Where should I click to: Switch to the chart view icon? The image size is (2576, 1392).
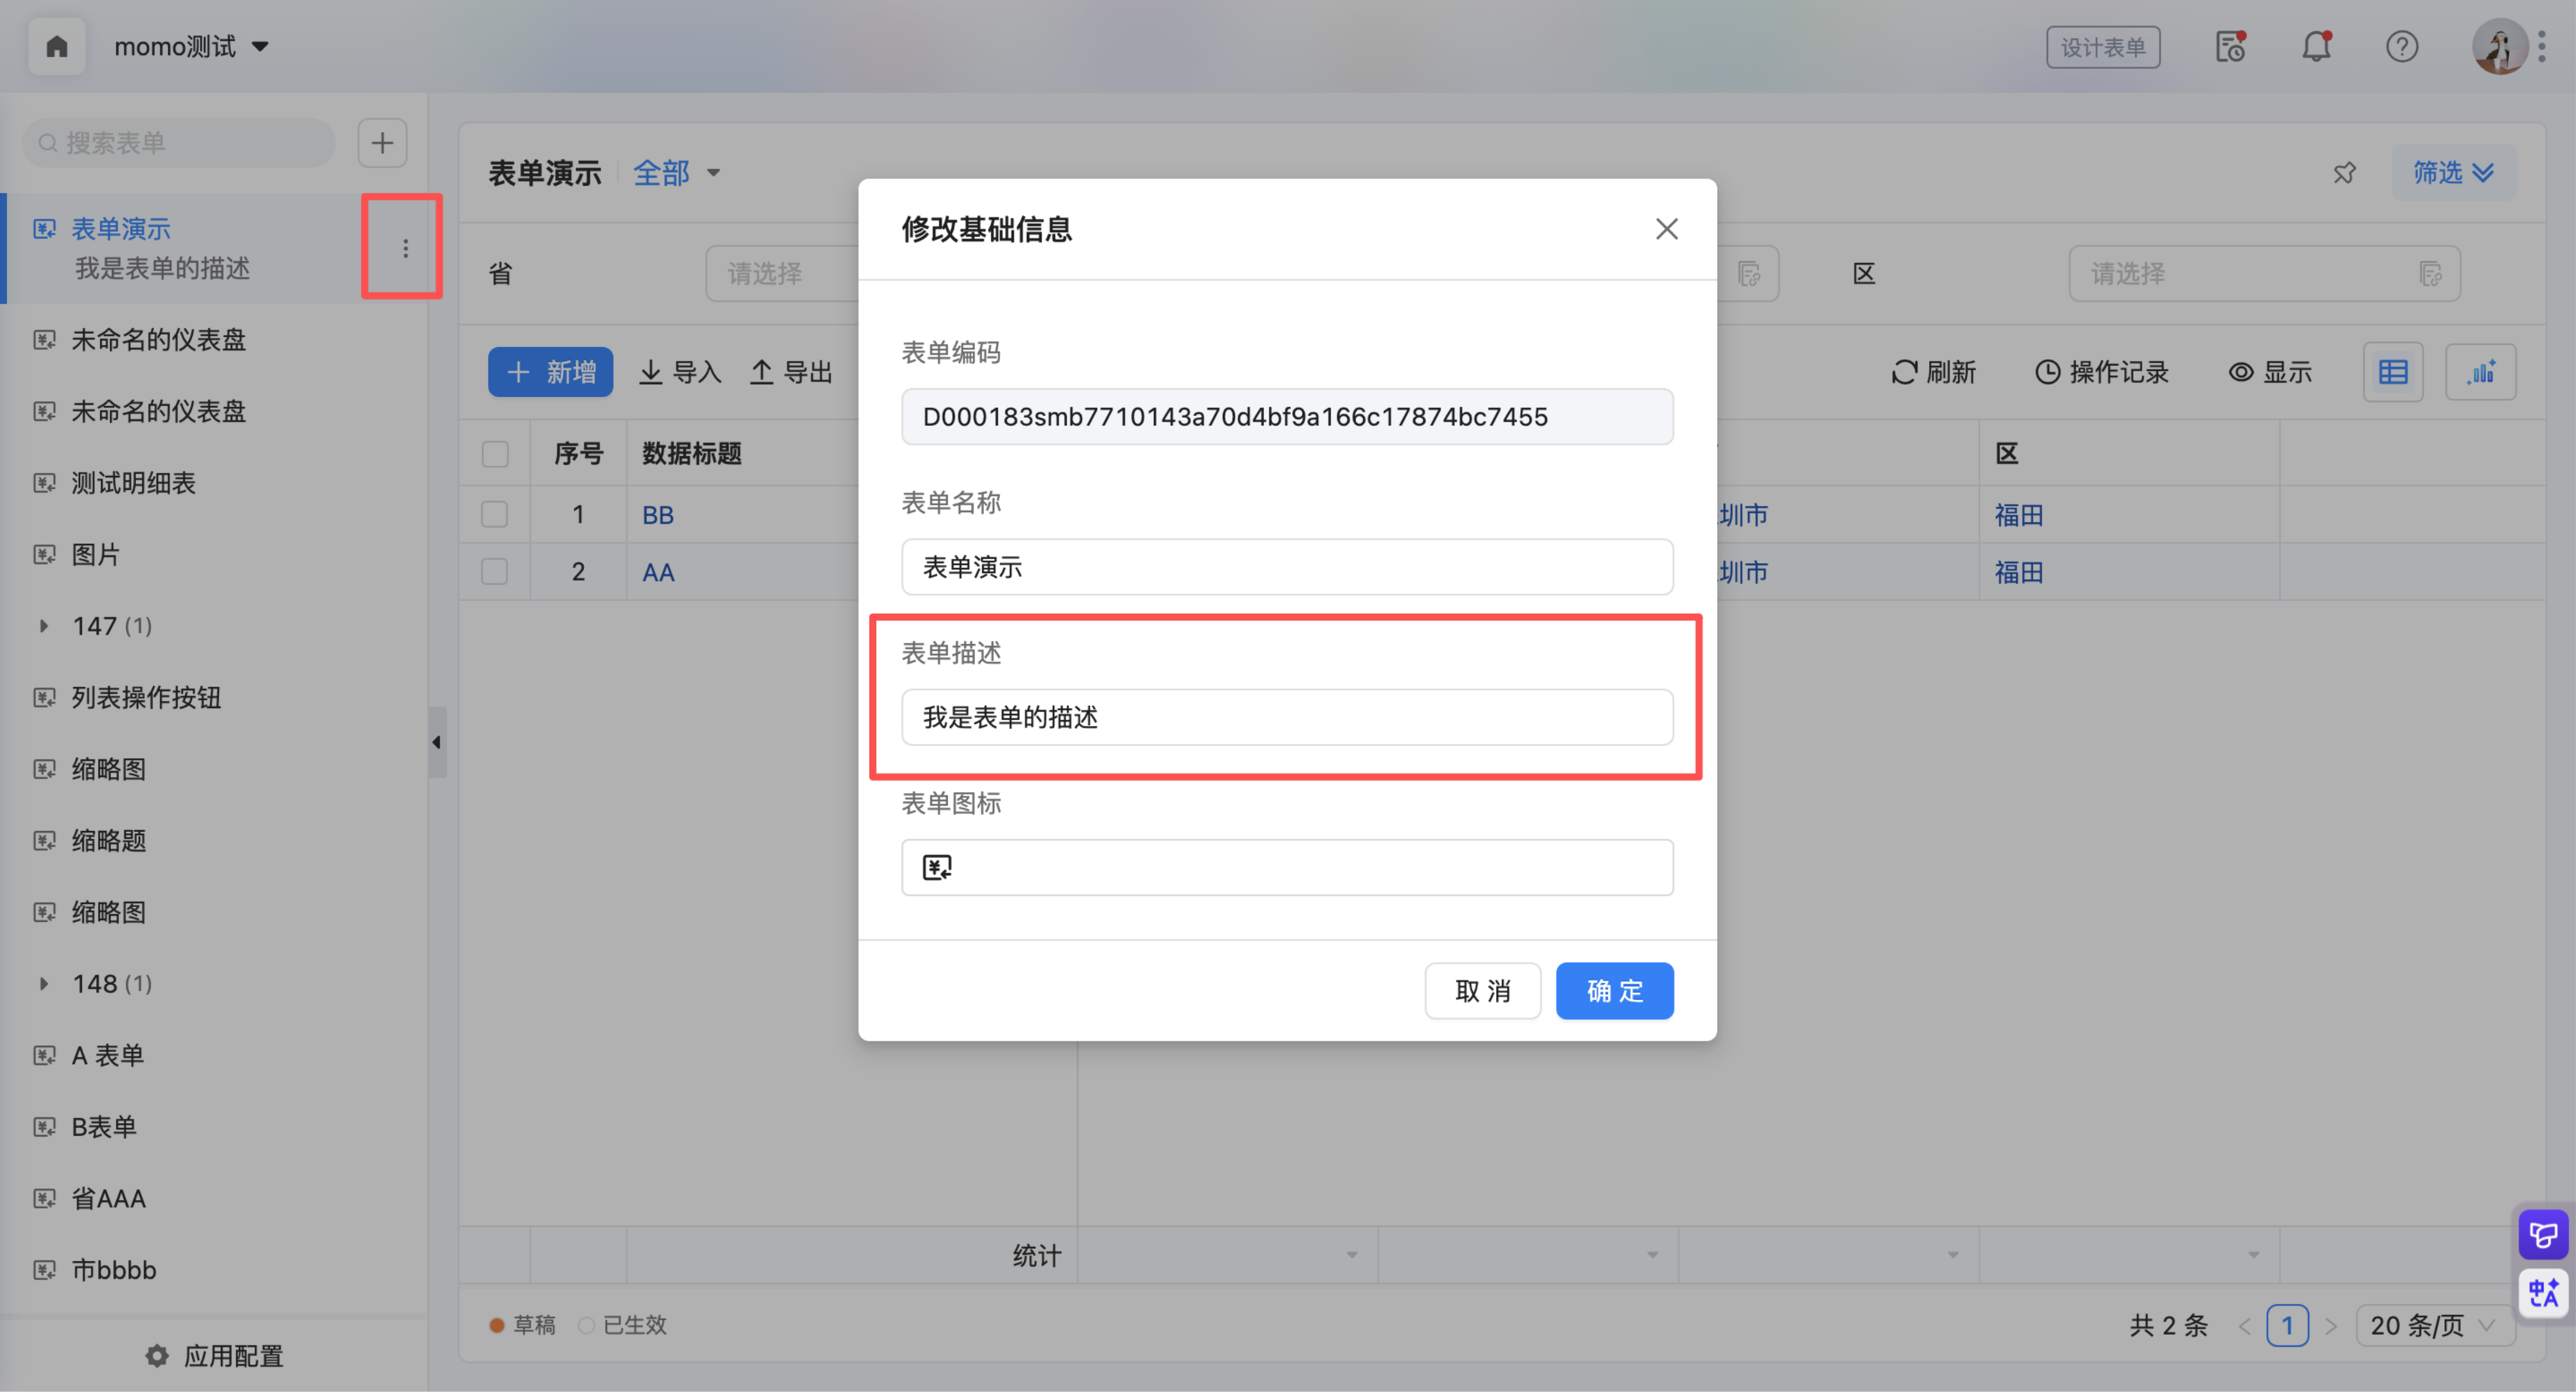click(2480, 372)
